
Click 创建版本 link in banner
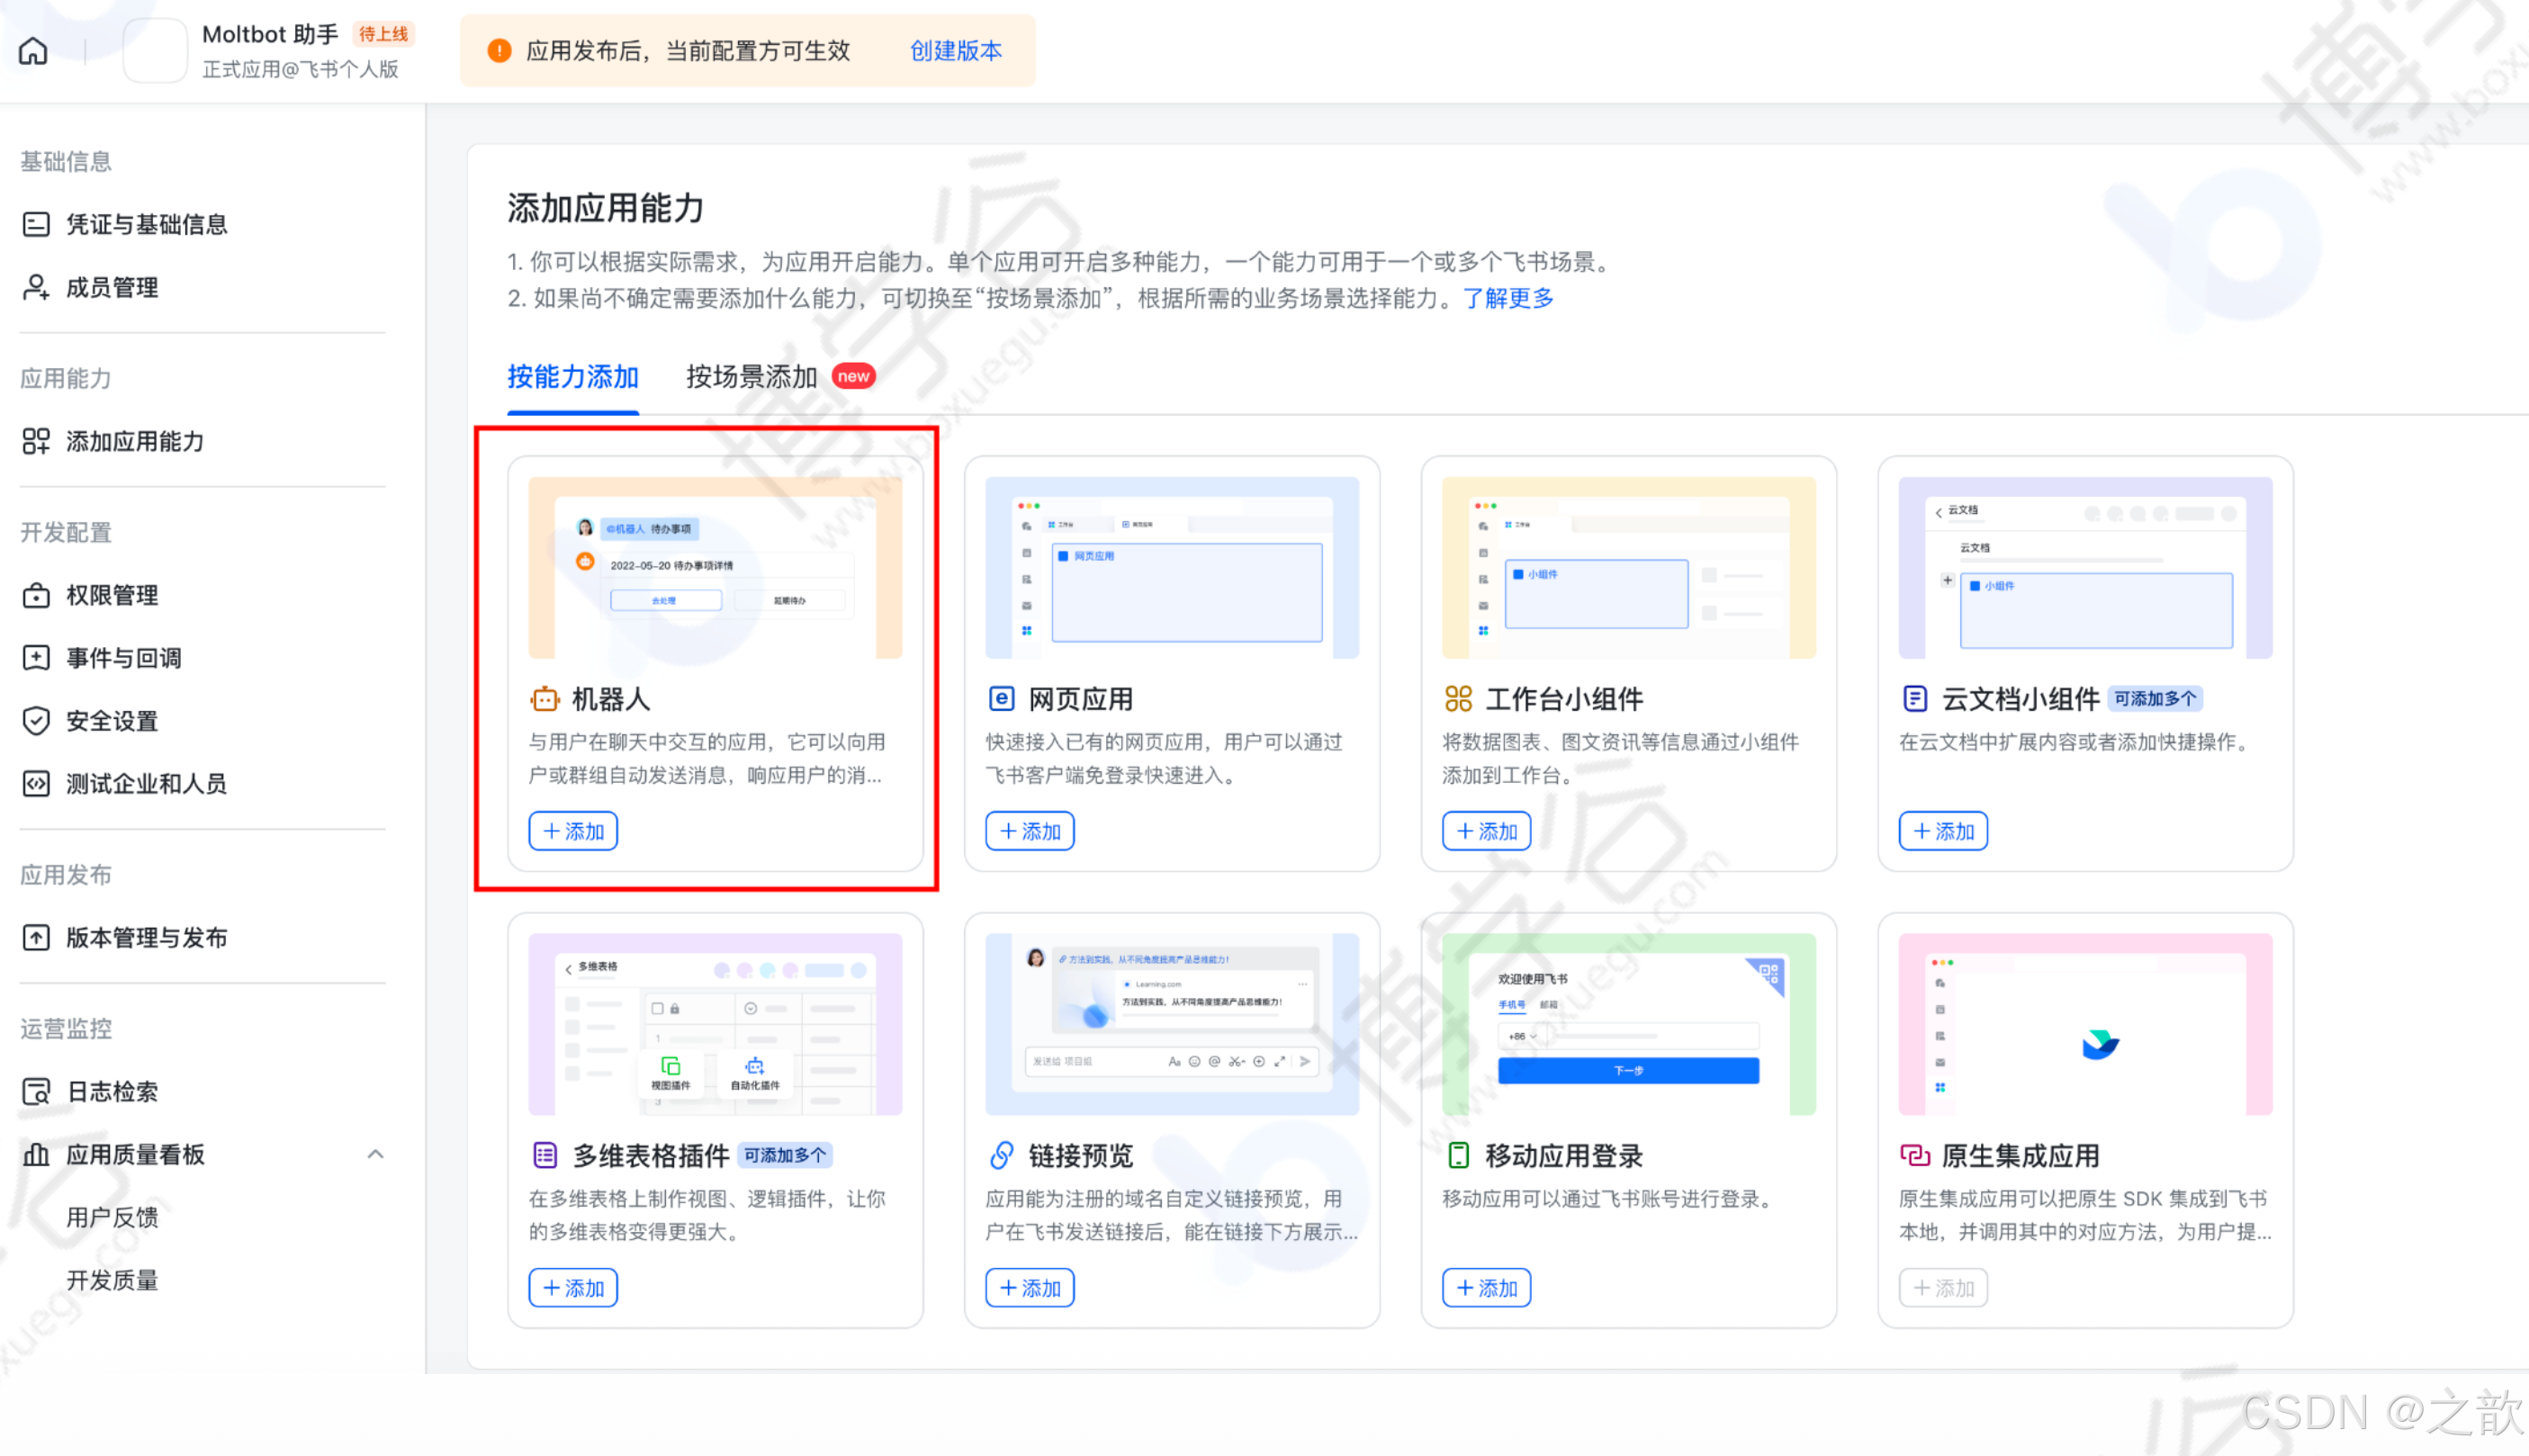pos(955,51)
